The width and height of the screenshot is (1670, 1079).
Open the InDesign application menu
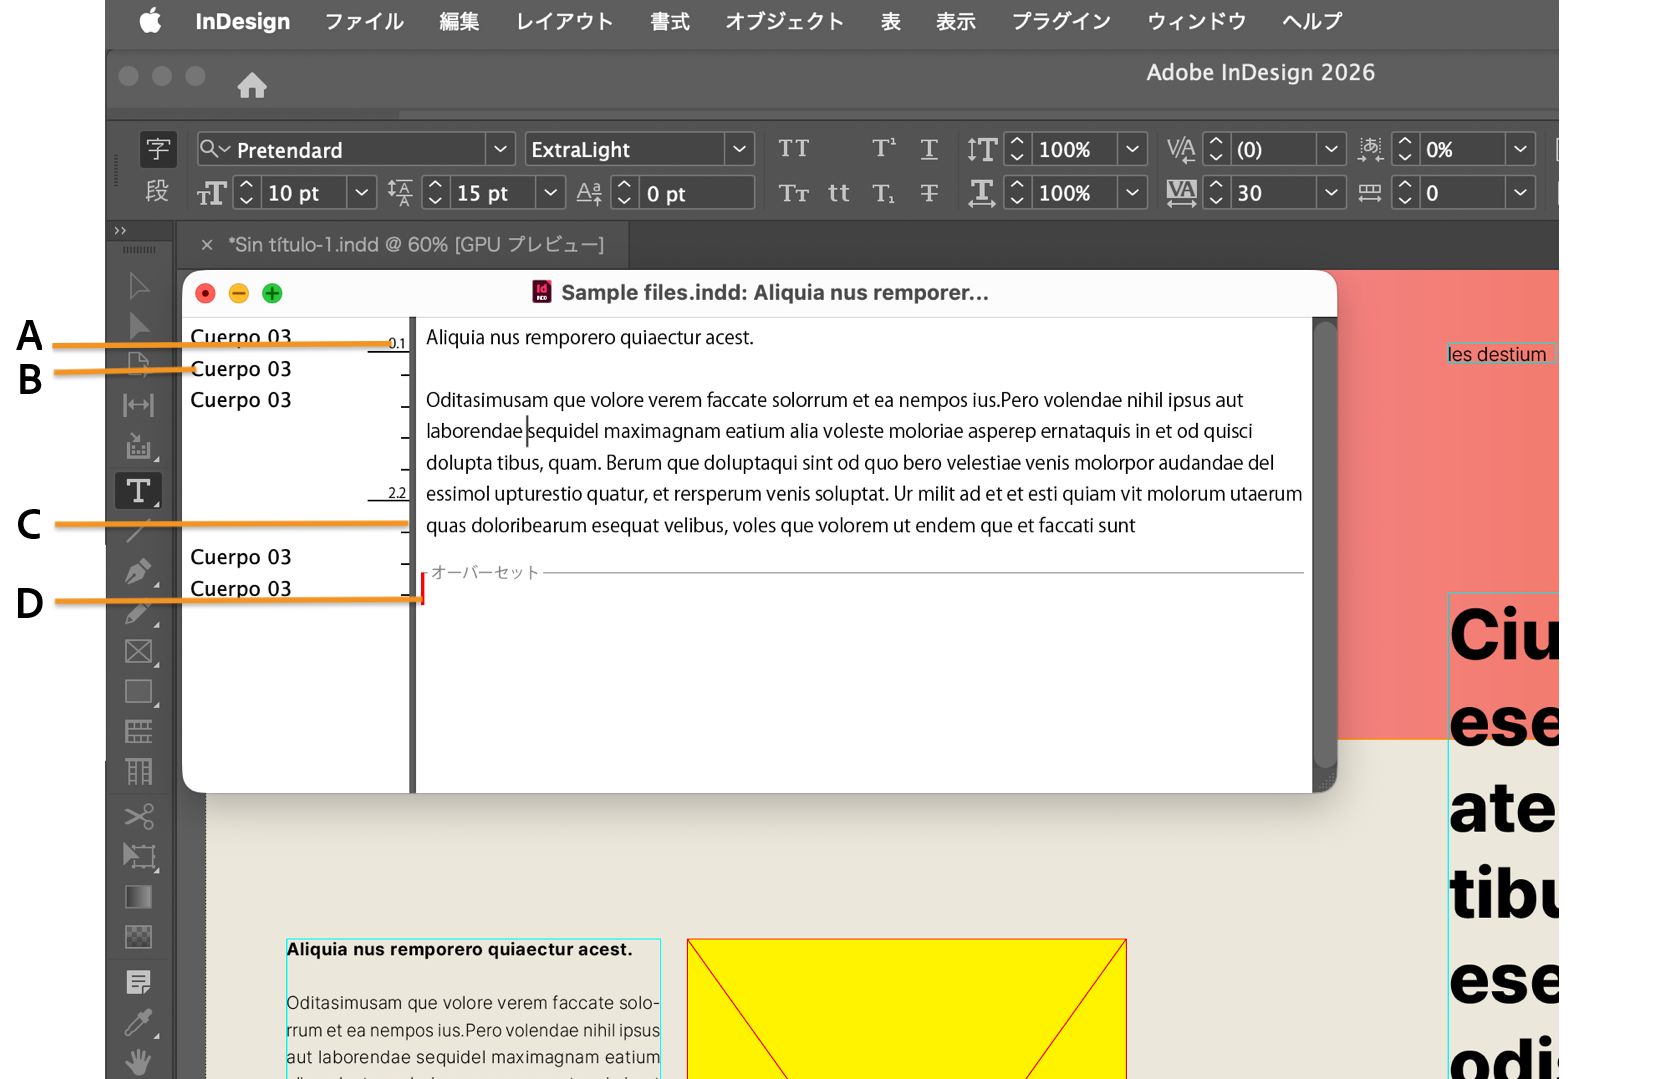click(242, 21)
